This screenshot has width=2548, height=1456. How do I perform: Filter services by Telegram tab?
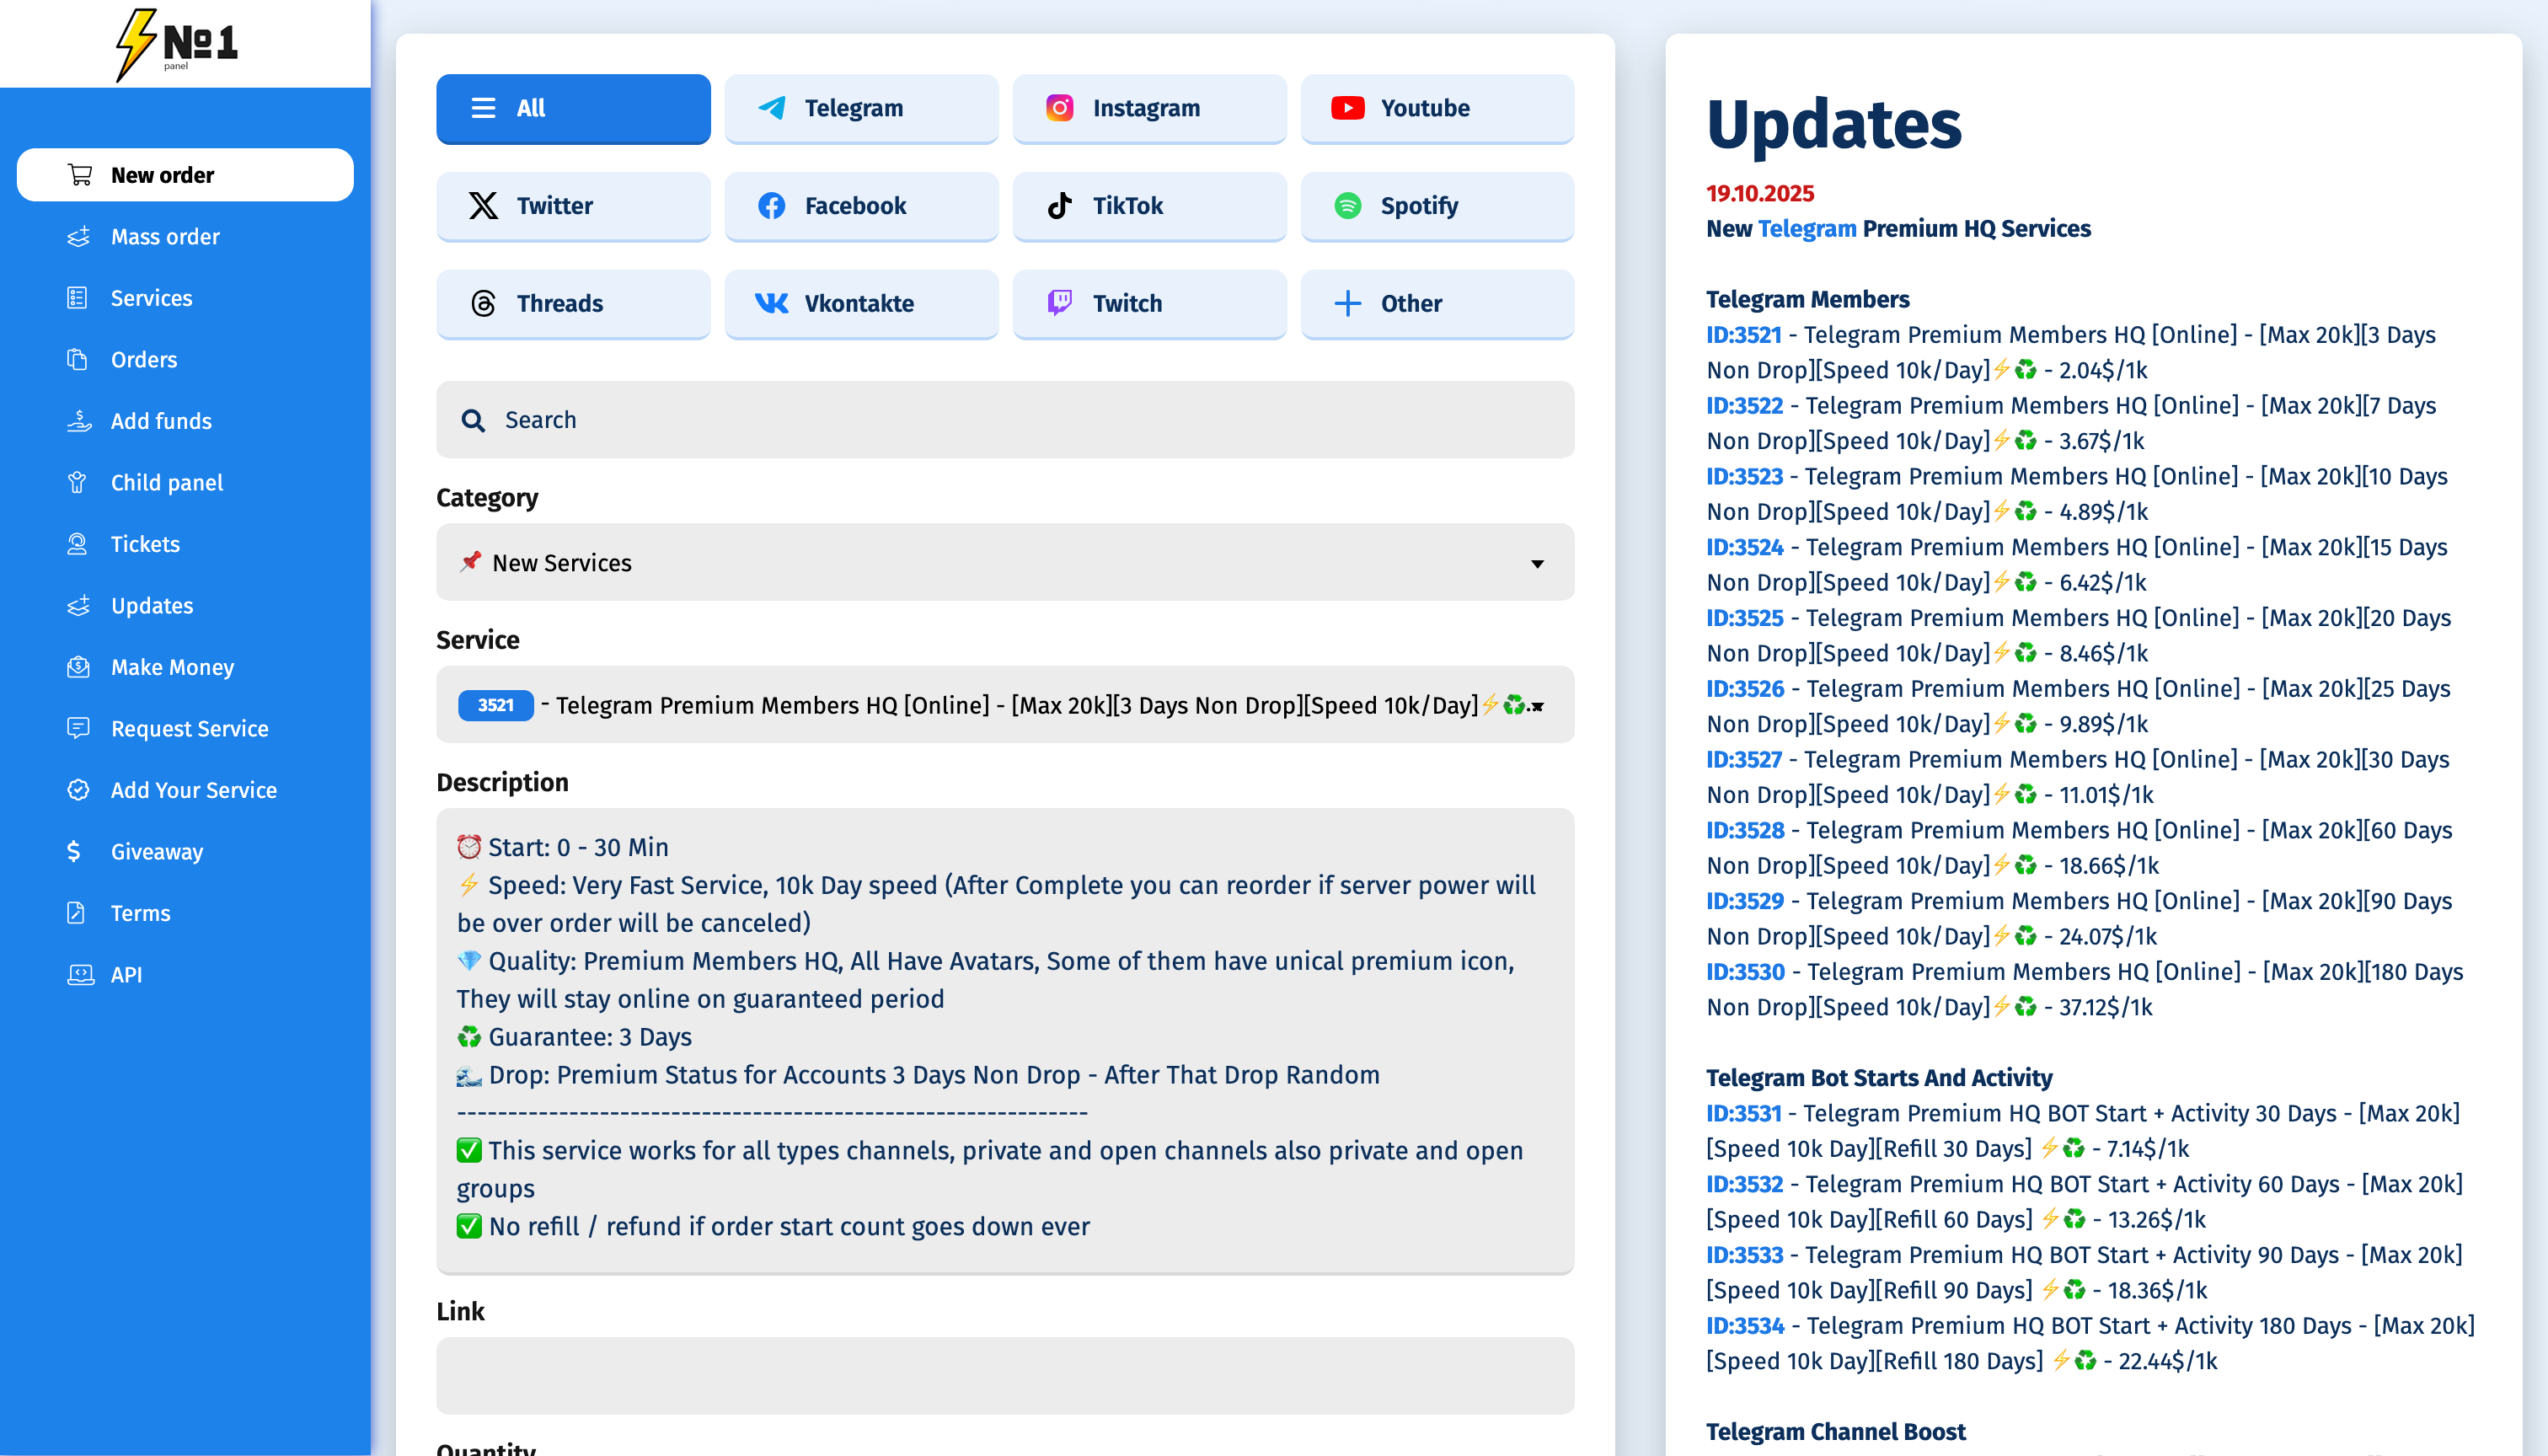pyautogui.click(x=861, y=108)
